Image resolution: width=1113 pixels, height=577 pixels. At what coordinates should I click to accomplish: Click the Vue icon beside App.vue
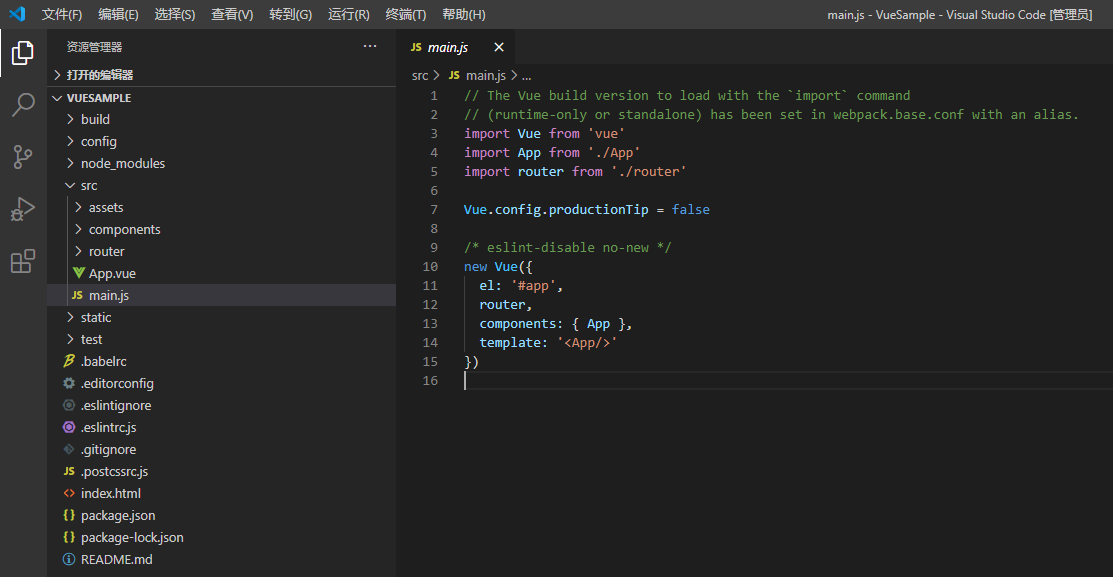coord(79,273)
